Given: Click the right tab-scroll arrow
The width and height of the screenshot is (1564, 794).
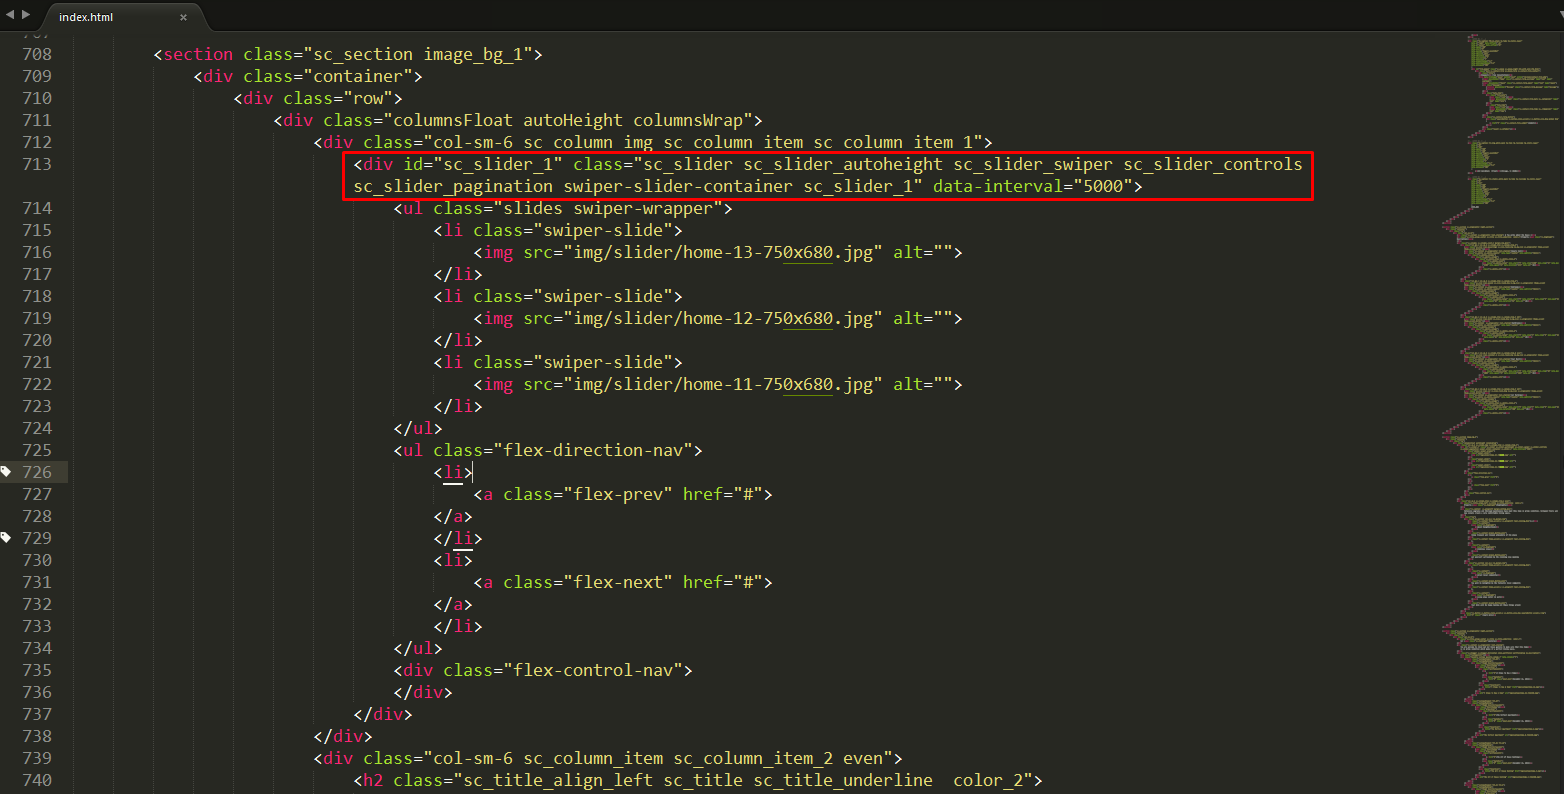Looking at the screenshot, I should pyautogui.click(x=25, y=15).
